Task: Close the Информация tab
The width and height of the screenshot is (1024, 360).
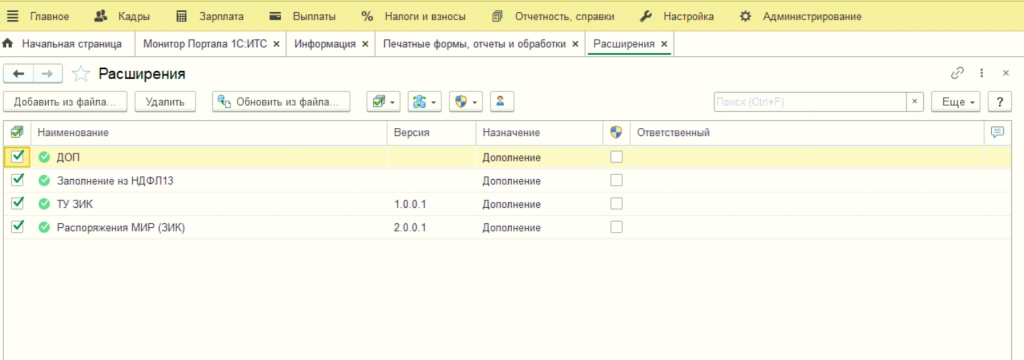Action: (365, 44)
